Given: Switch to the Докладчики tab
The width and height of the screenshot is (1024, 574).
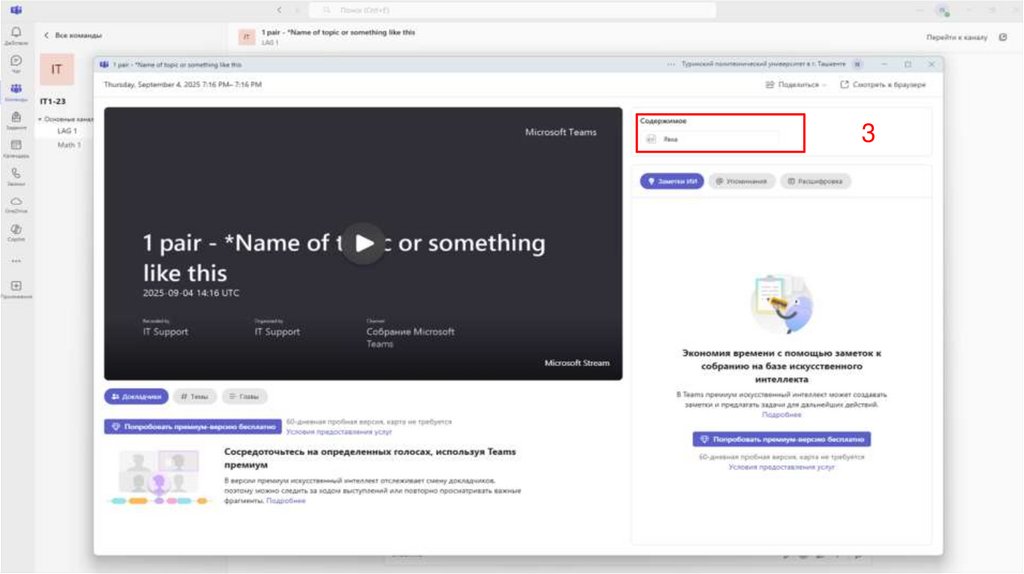Looking at the screenshot, I should tap(136, 396).
